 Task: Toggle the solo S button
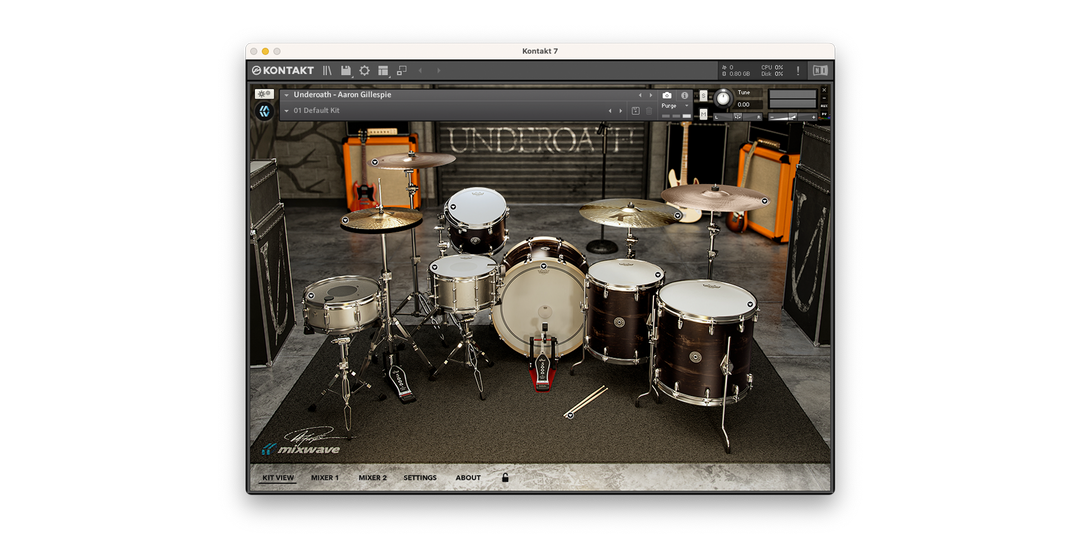click(x=703, y=94)
